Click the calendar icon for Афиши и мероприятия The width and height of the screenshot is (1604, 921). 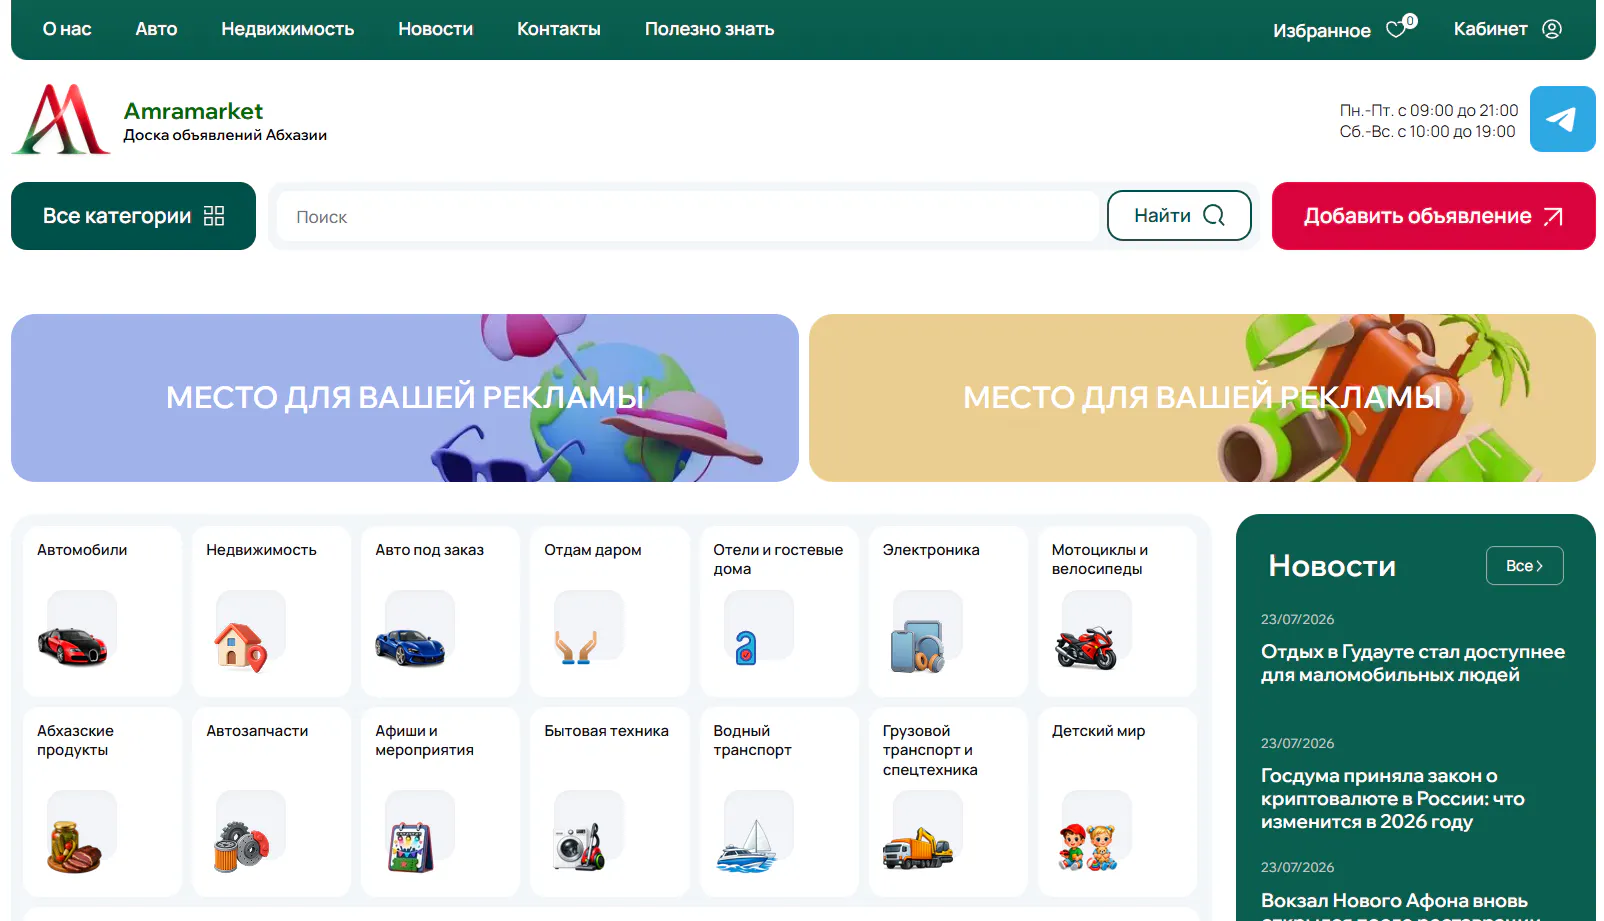[x=410, y=847]
